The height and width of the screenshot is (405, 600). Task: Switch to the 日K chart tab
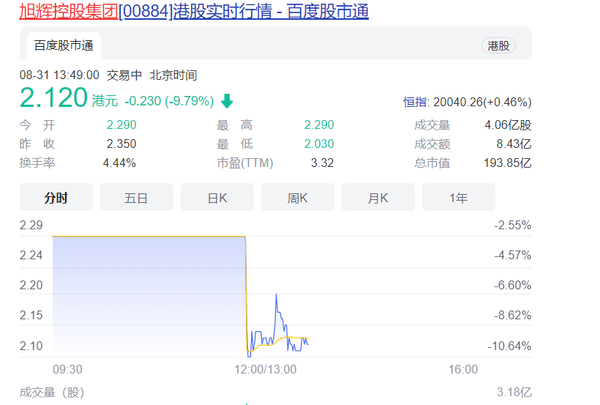coord(217,198)
